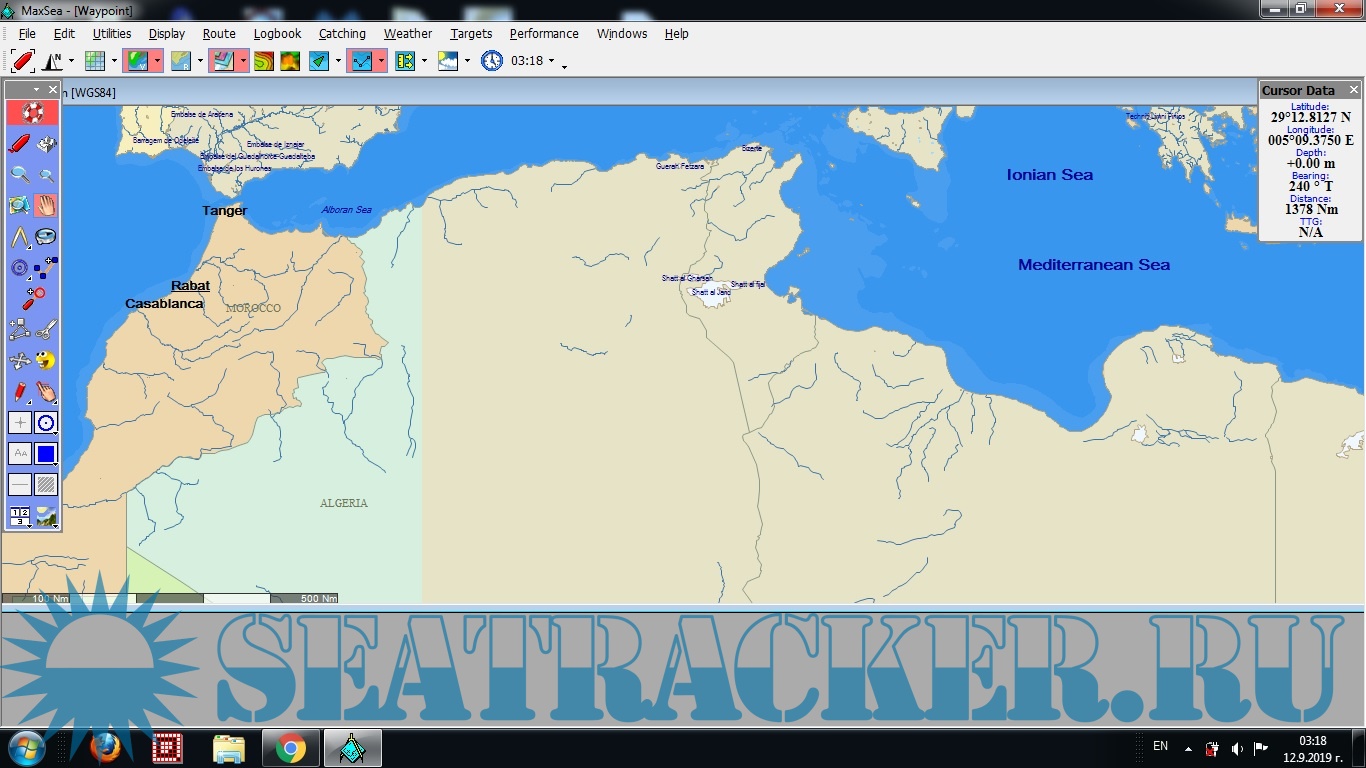
Task: Open the north-up orientation dropdown arrow
Action: 71,61
